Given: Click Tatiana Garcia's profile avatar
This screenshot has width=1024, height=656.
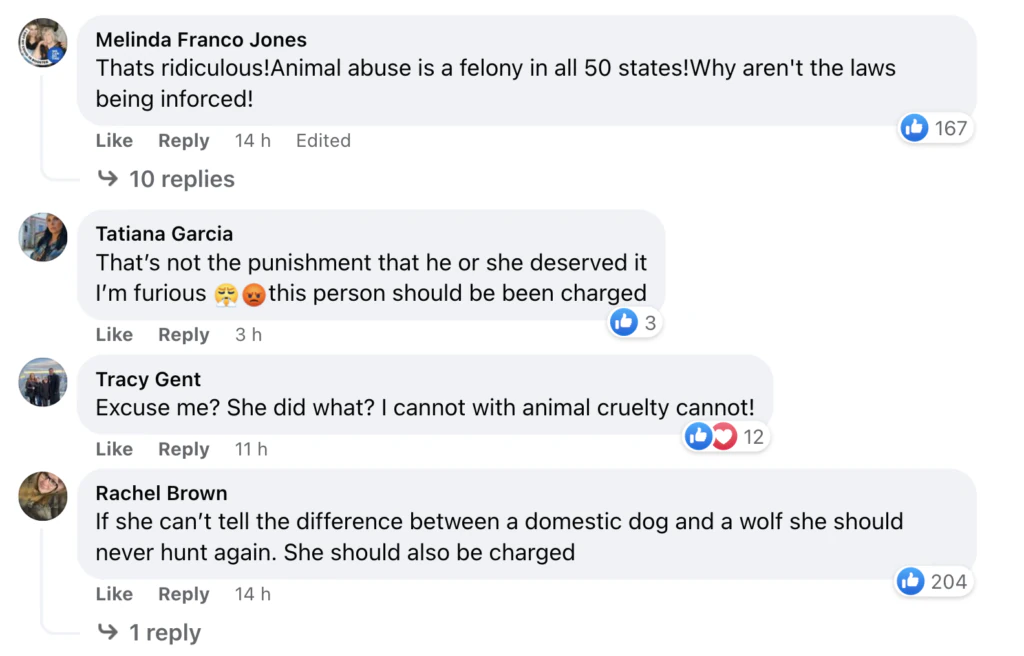Looking at the screenshot, I should click(x=43, y=237).
